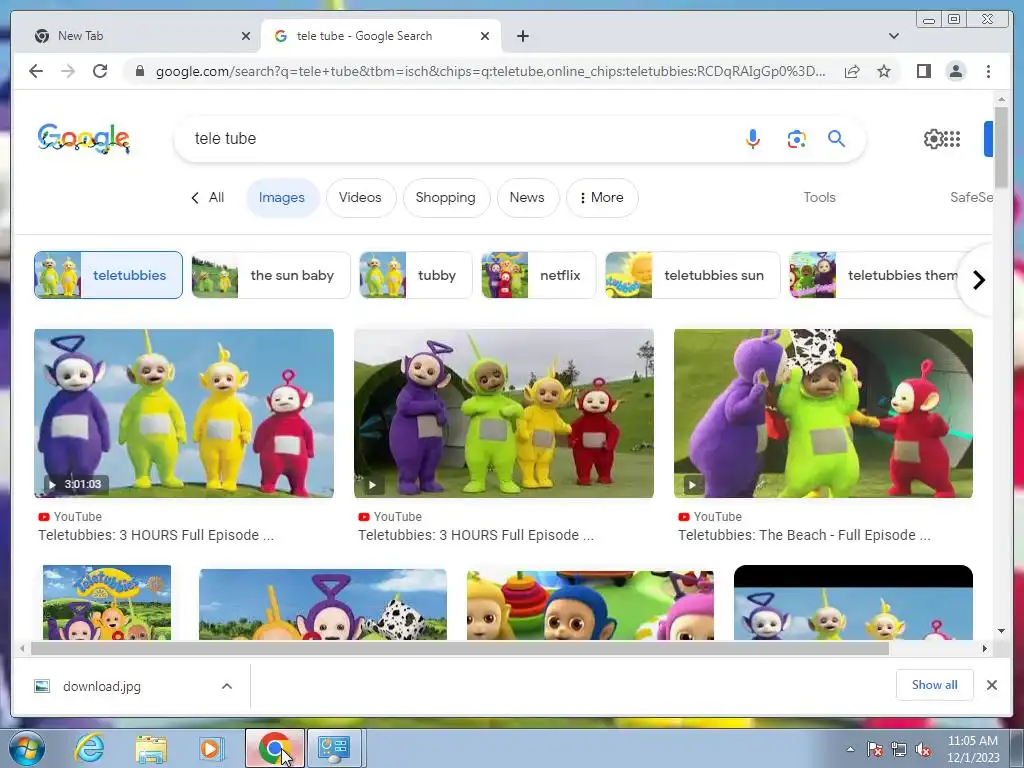Click the Google holiday logo

84,138
